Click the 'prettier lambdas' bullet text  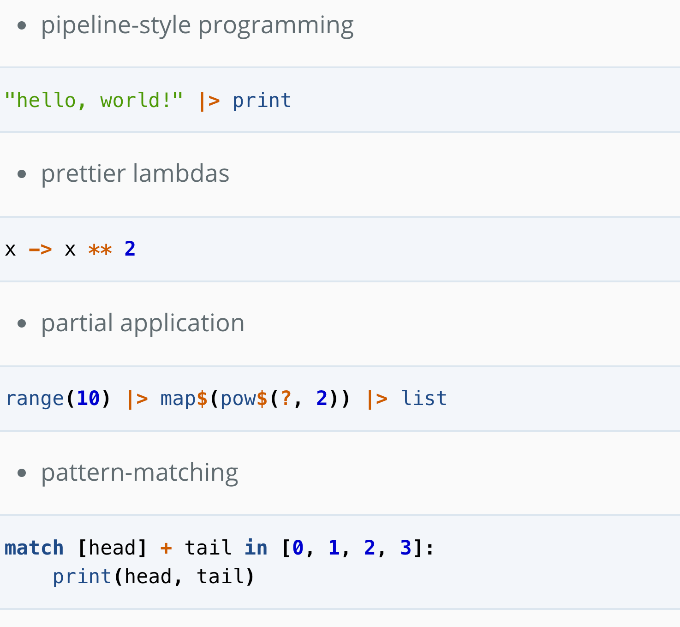pyautogui.click(x=135, y=174)
